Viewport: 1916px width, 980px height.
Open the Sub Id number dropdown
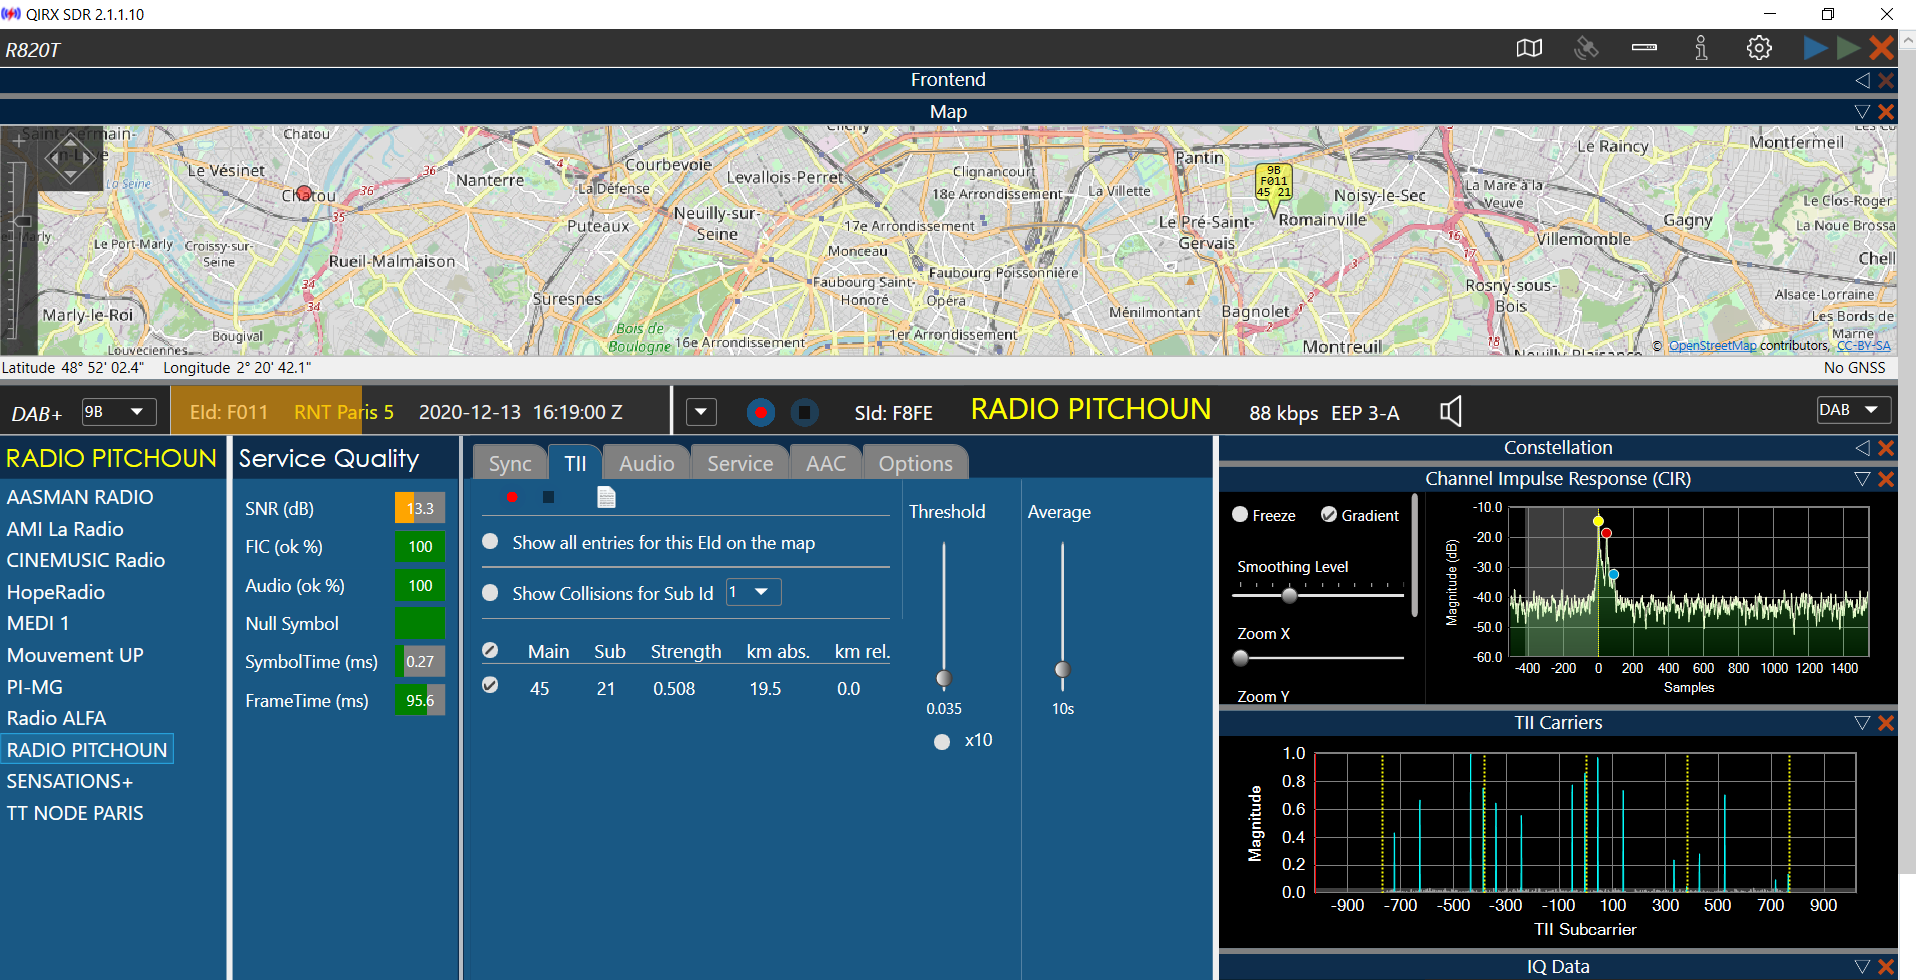753,592
